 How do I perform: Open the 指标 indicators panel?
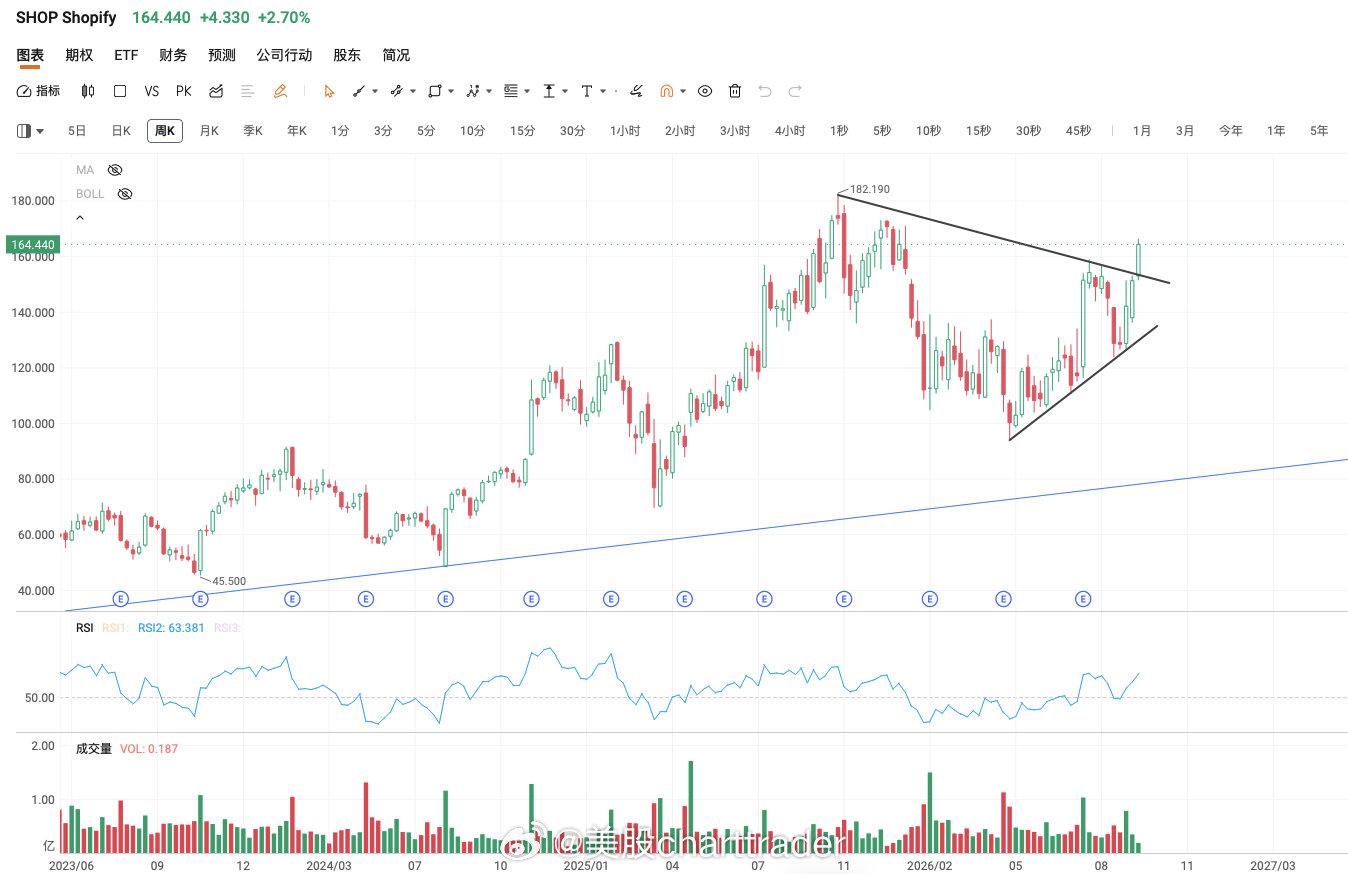38,91
